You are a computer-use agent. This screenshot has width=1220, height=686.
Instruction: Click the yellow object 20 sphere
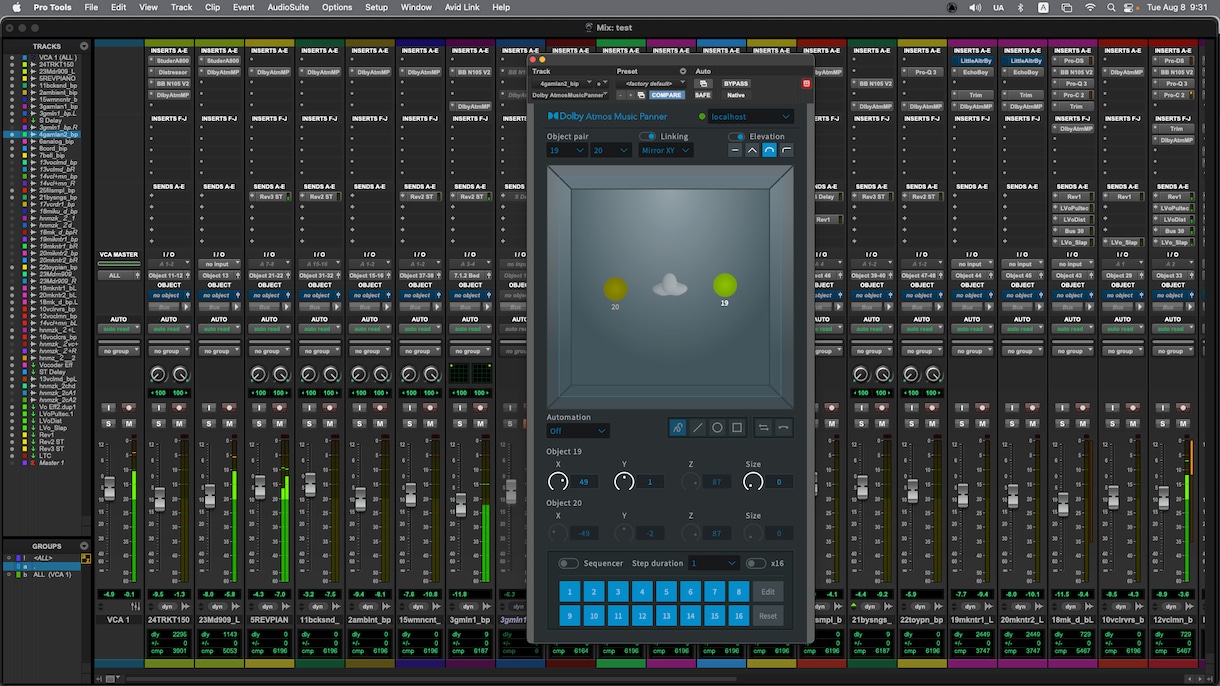615,290
